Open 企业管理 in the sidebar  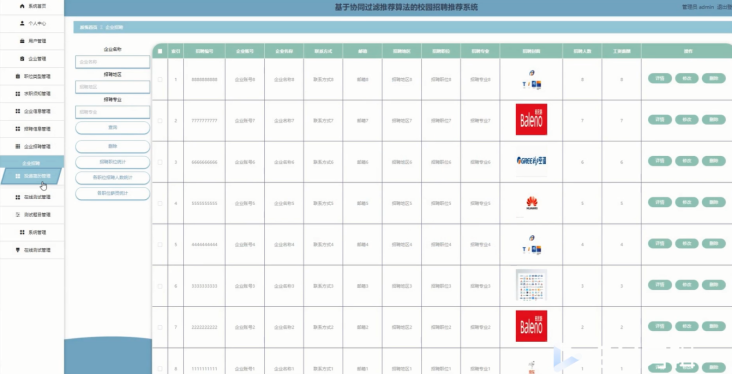tap(32, 59)
